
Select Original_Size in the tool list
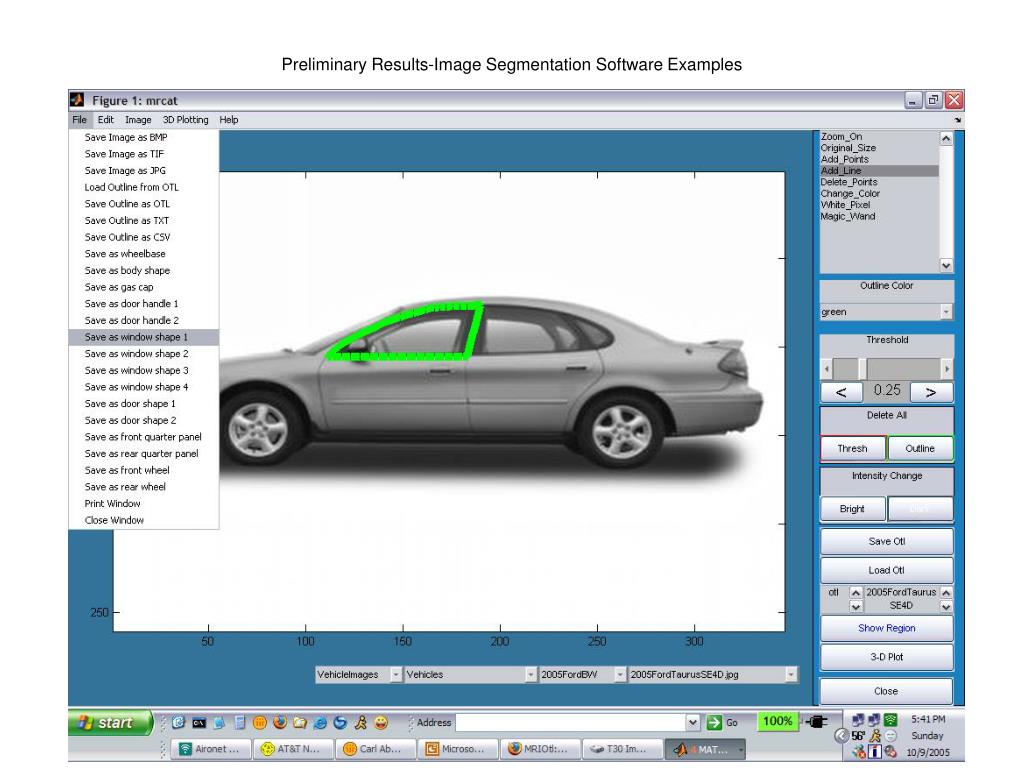pos(879,148)
